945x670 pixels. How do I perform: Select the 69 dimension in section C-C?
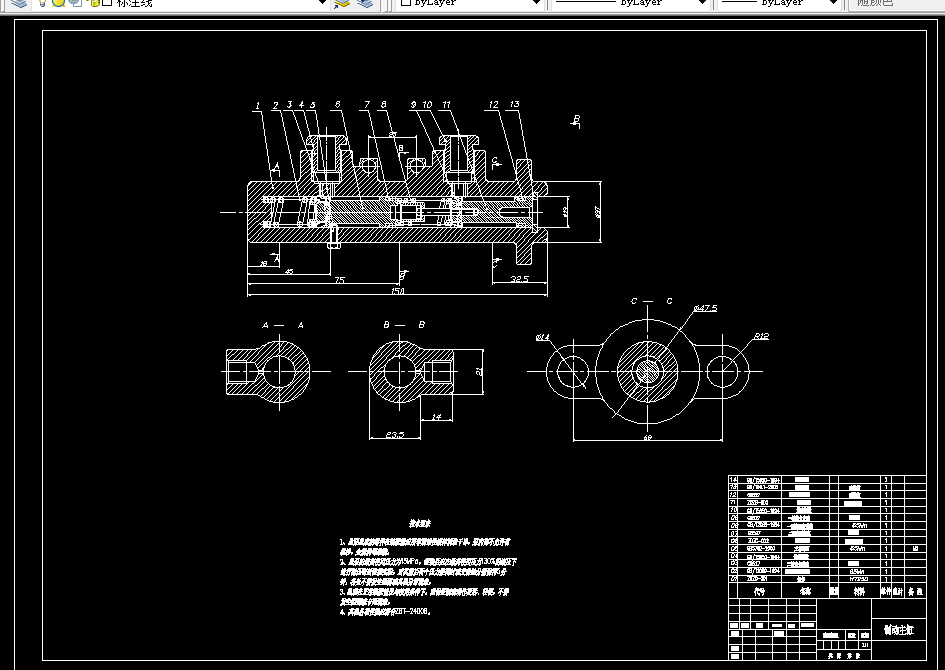(648, 437)
